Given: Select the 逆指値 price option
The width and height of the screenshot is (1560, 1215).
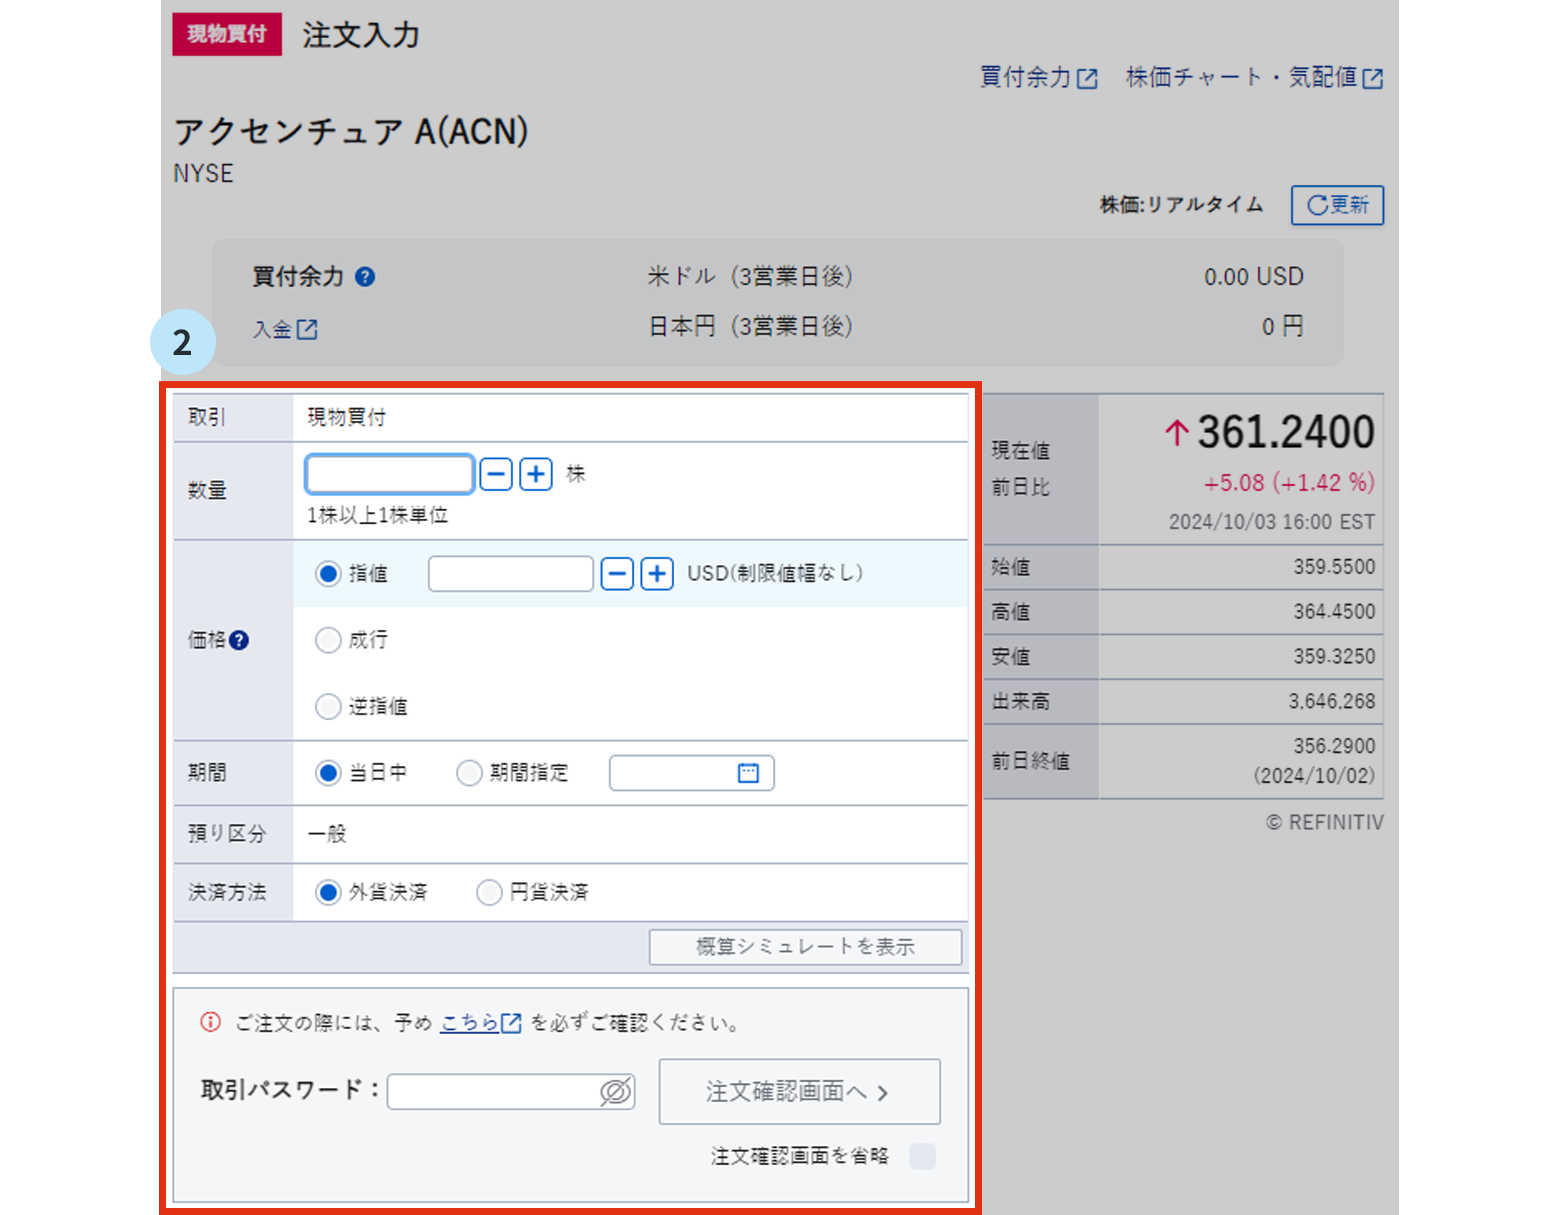Looking at the screenshot, I should click(328, 707).
